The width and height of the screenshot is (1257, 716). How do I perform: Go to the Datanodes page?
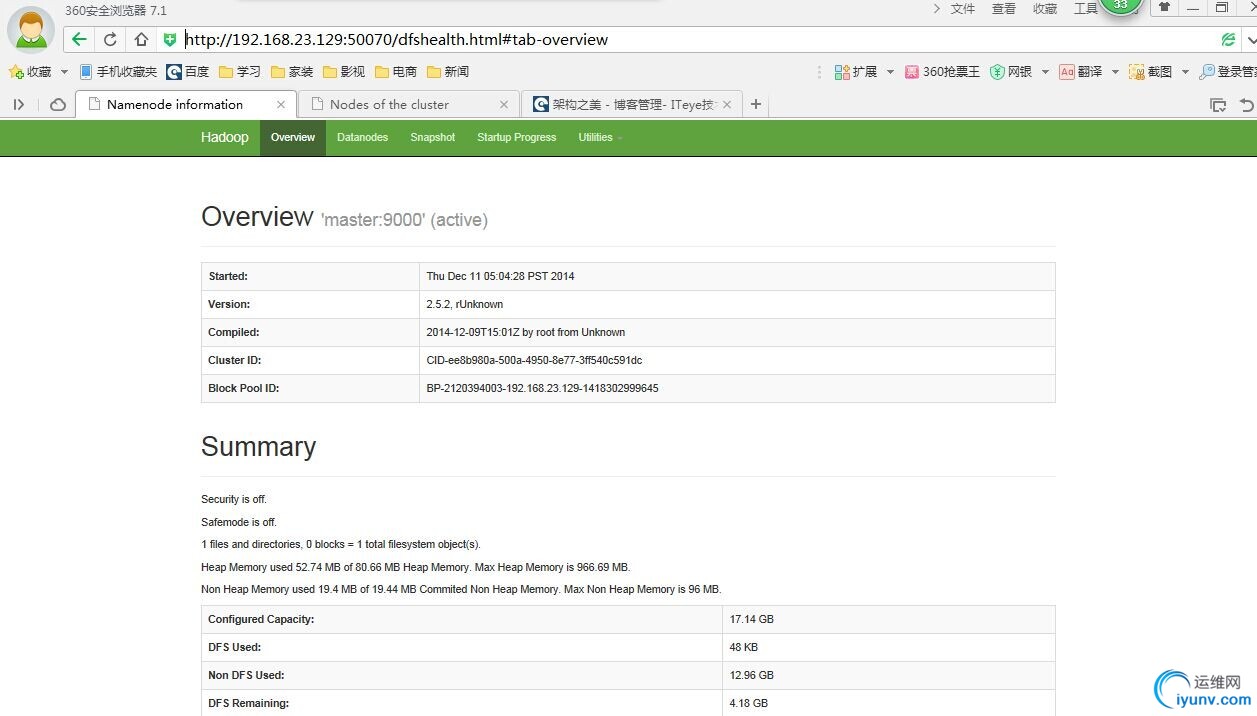[x=362, y=138]
